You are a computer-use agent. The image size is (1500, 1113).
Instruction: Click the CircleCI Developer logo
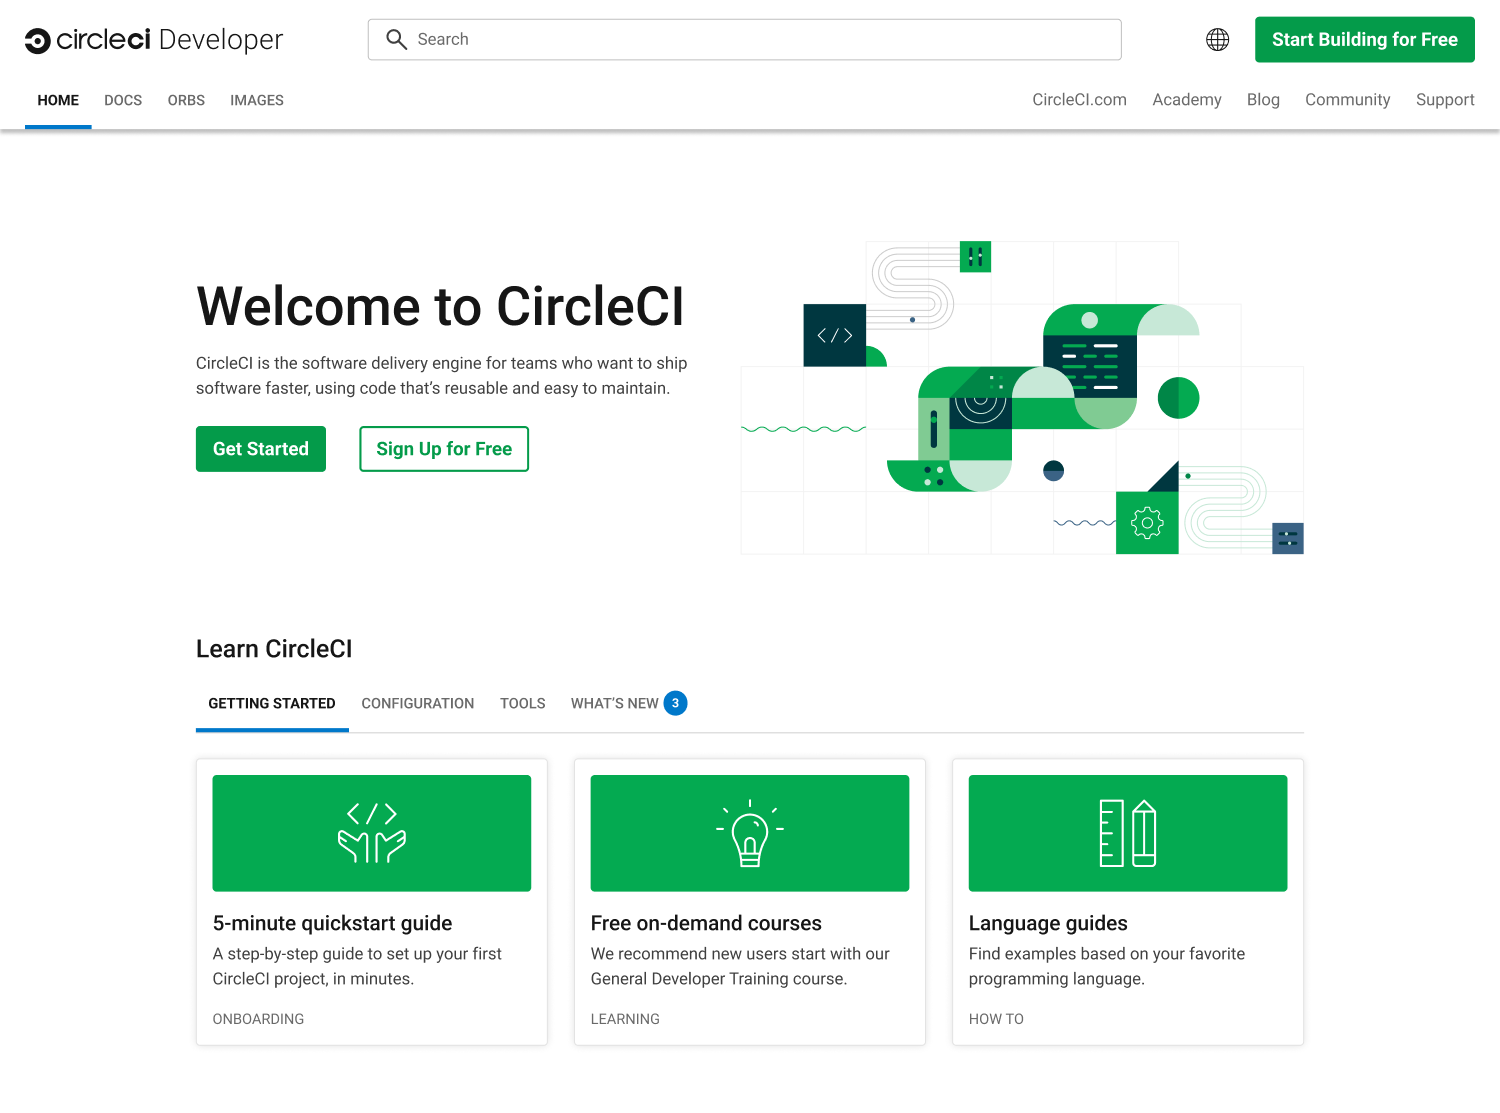[x=154, y=40]
